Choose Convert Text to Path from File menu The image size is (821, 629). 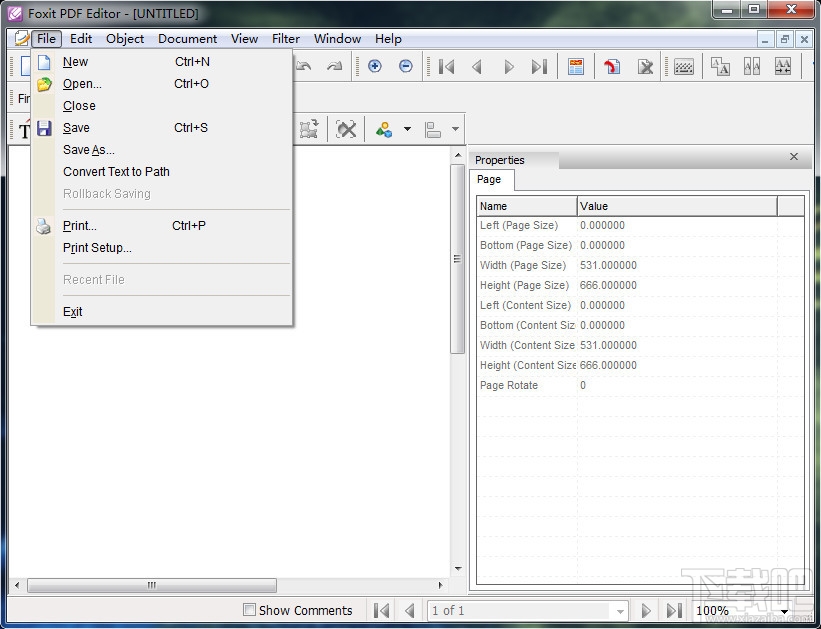click(116, 172)
